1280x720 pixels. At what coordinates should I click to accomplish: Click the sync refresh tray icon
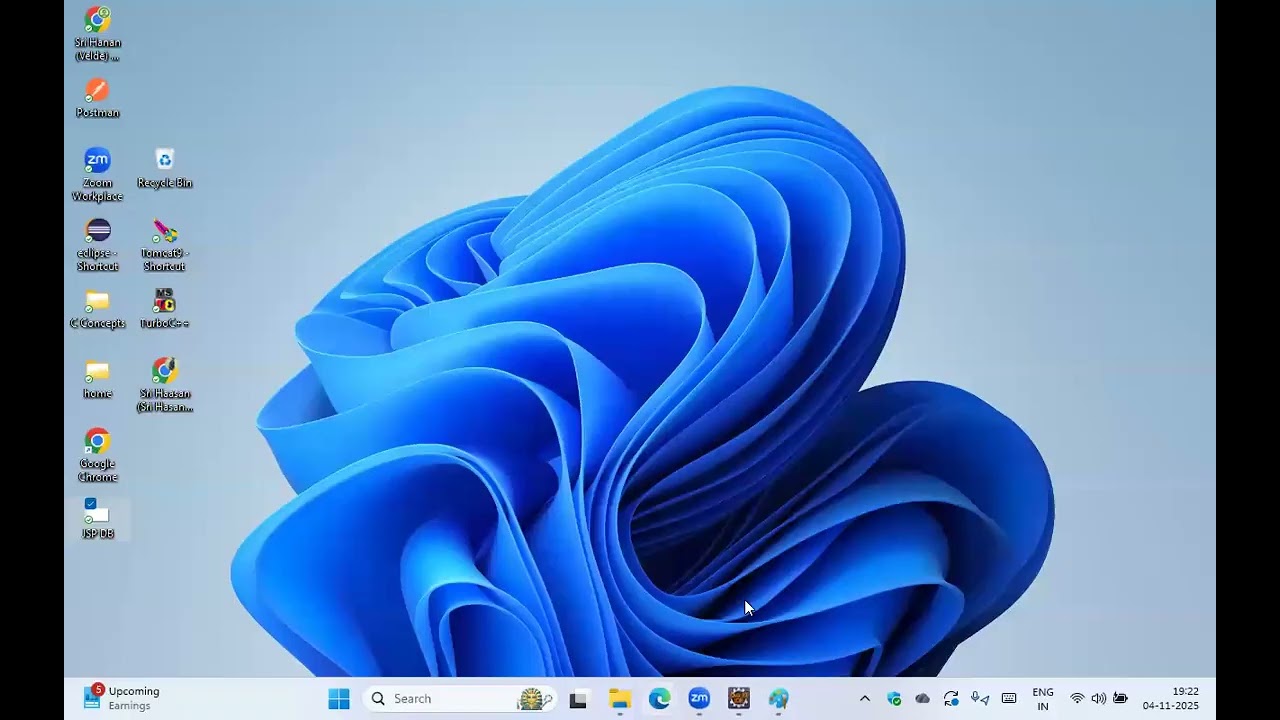pos(951,699)
